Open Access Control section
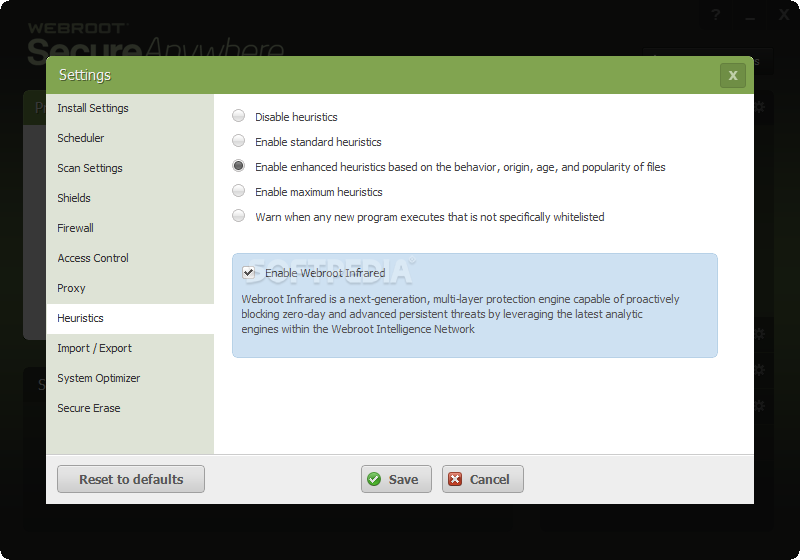The image size is (800, 560). [130, 258]
